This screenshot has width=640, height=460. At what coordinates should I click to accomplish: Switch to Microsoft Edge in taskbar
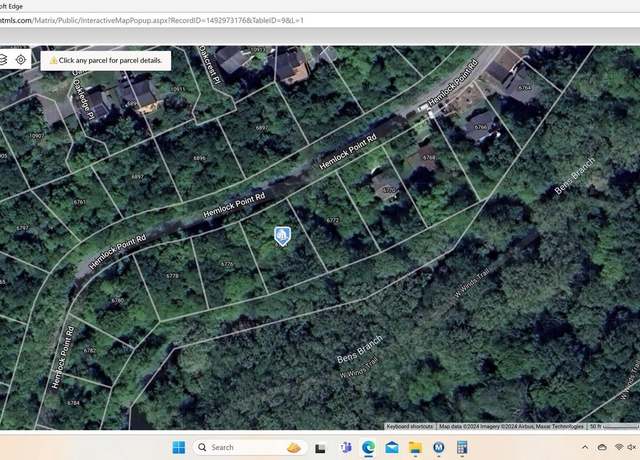(369, 448)
